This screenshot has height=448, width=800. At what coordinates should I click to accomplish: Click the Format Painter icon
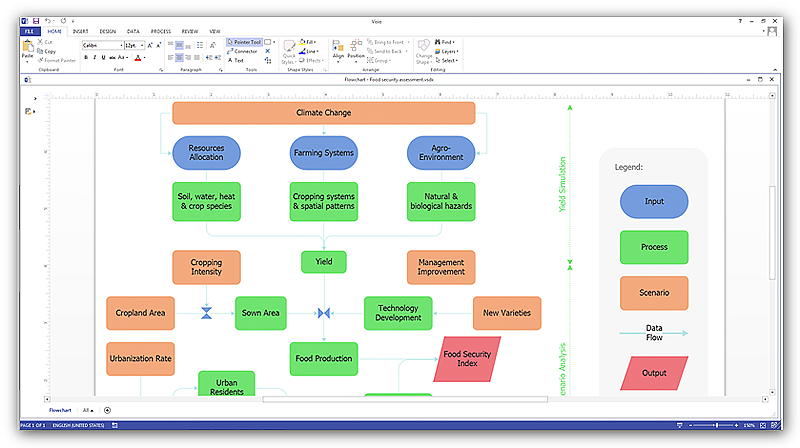(x=56, y=60)
